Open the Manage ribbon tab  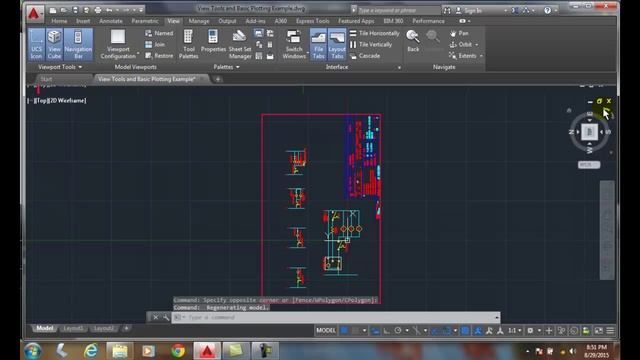point(199,21)
